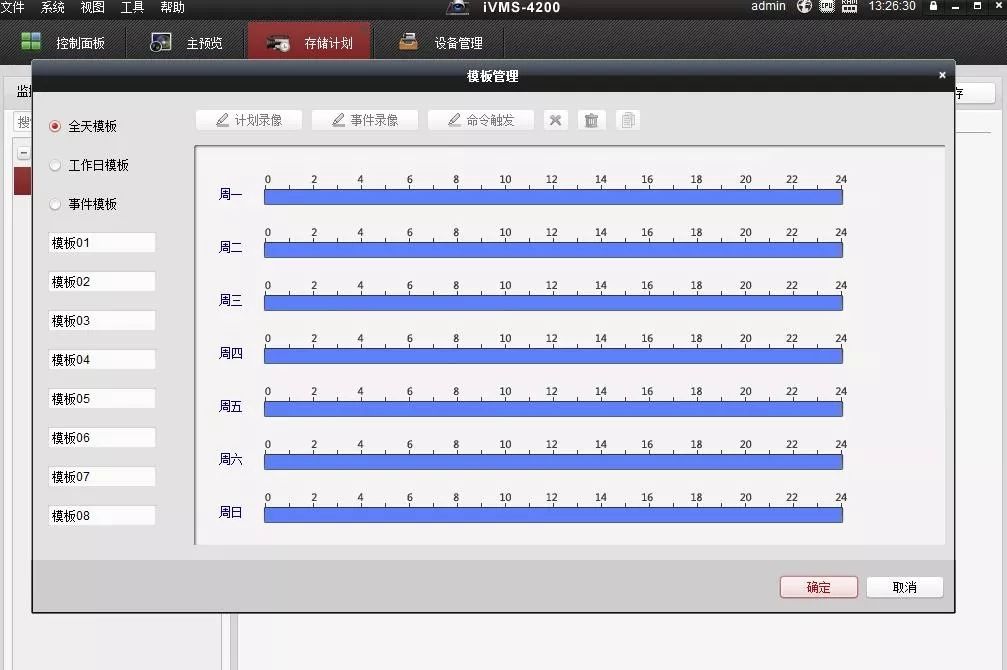This screenshot has height=670, width=1007.
Task: Click the 计划录像 button
Action: point(249,120)
